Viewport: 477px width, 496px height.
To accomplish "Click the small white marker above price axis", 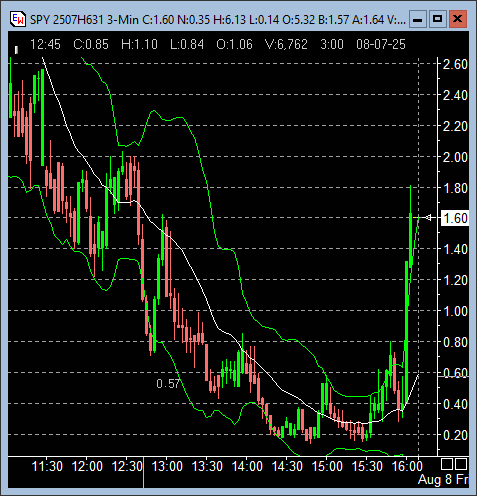I will 16,50.
